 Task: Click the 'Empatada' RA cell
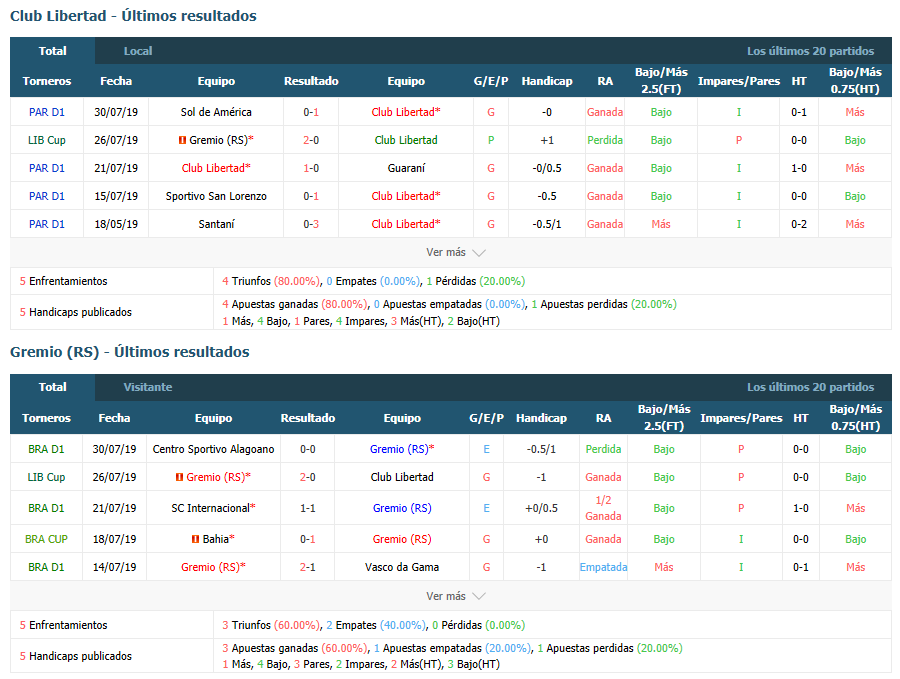(603, 567)
